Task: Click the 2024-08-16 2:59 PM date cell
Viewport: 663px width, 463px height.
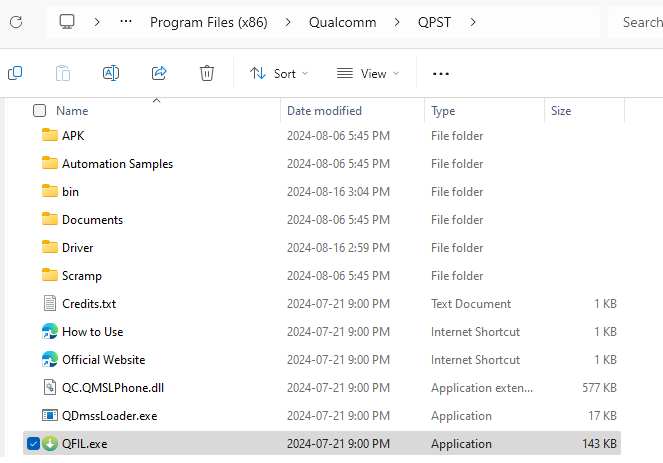Action: tap(338, 247)
